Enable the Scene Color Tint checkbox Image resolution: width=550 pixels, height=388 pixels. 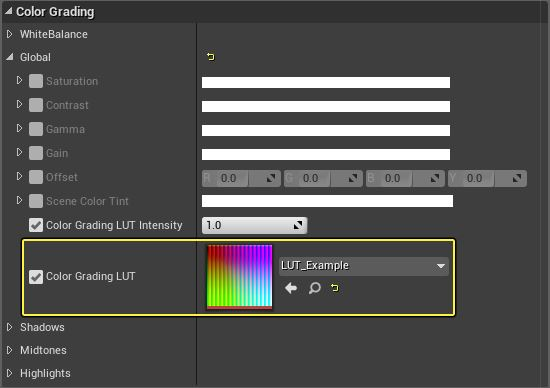(36, 201)
